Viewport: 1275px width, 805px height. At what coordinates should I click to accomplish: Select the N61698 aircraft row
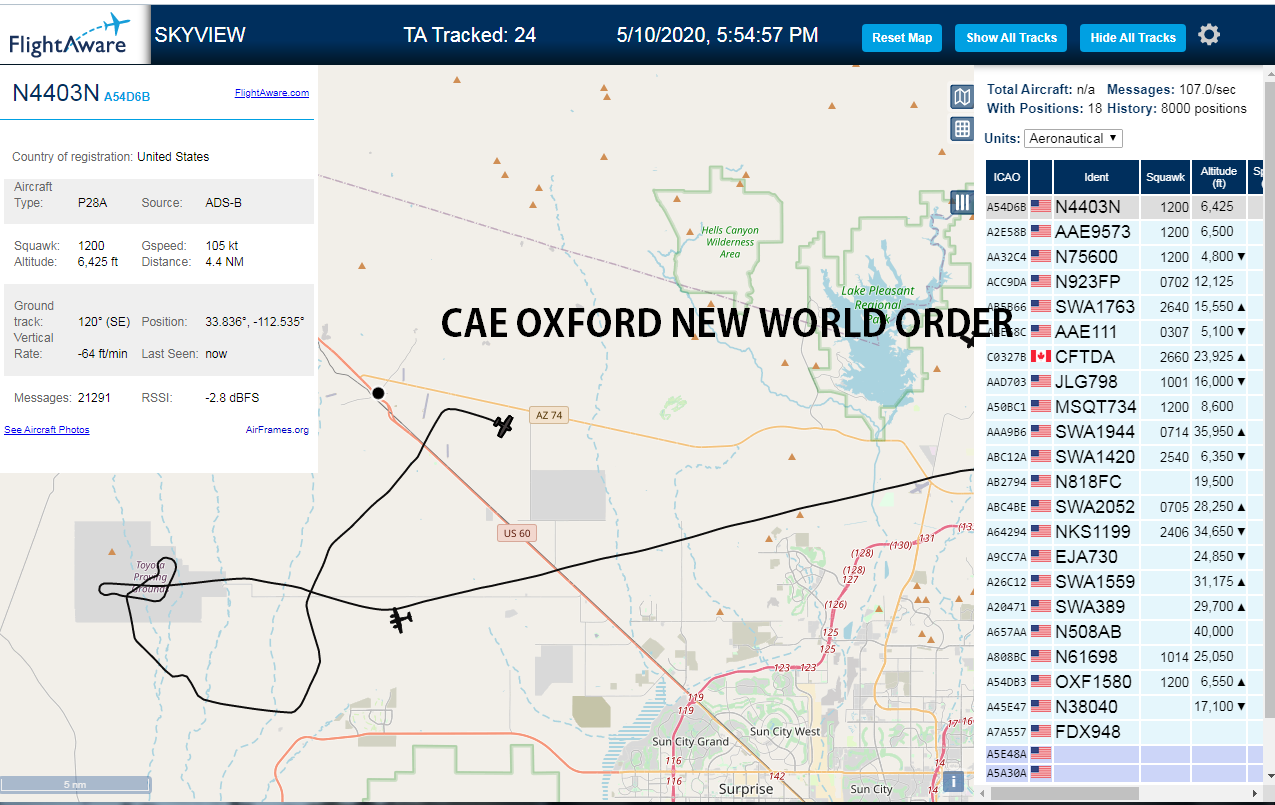pyautogui.click(x=1123, y=657)
